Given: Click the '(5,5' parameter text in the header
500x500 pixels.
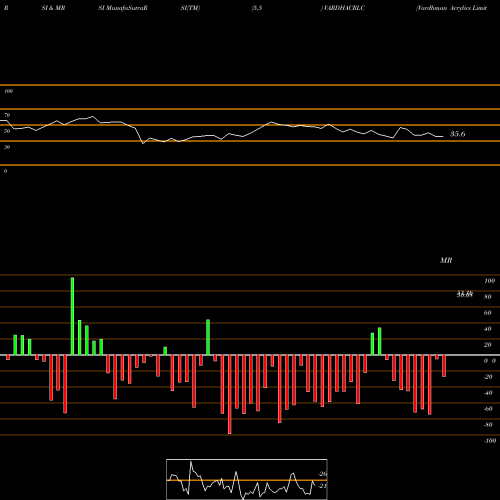Looking at the screenshot, I should [x=257, y=8].
